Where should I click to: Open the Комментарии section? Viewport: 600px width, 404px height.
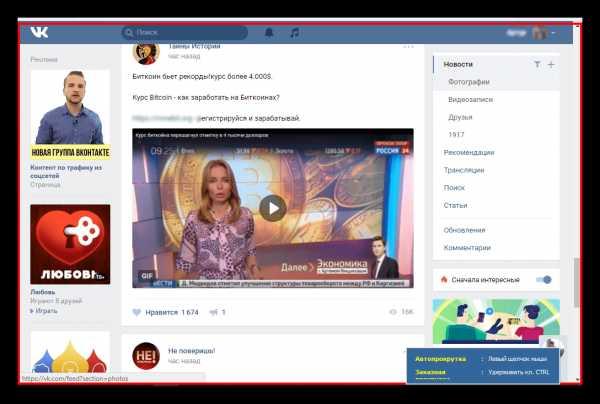click(x=467, y=248)
